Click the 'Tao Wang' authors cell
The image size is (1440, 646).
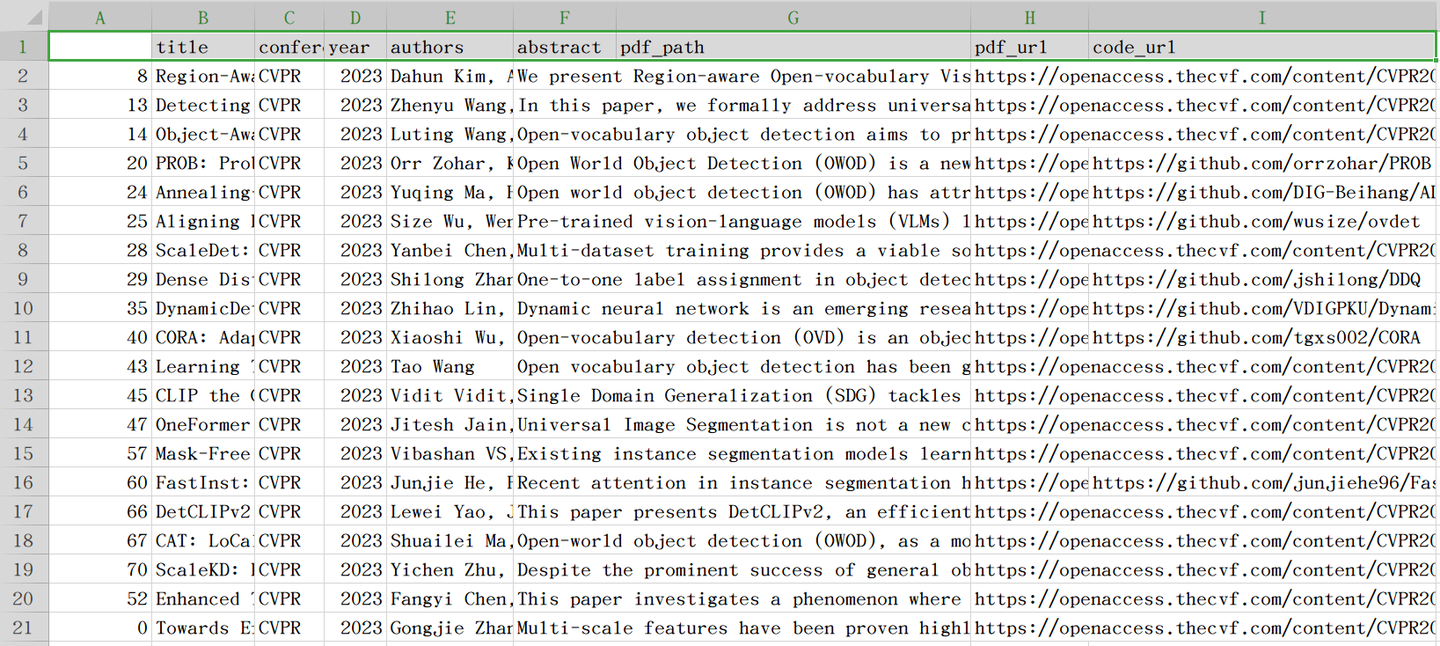[x=450, y=367]
